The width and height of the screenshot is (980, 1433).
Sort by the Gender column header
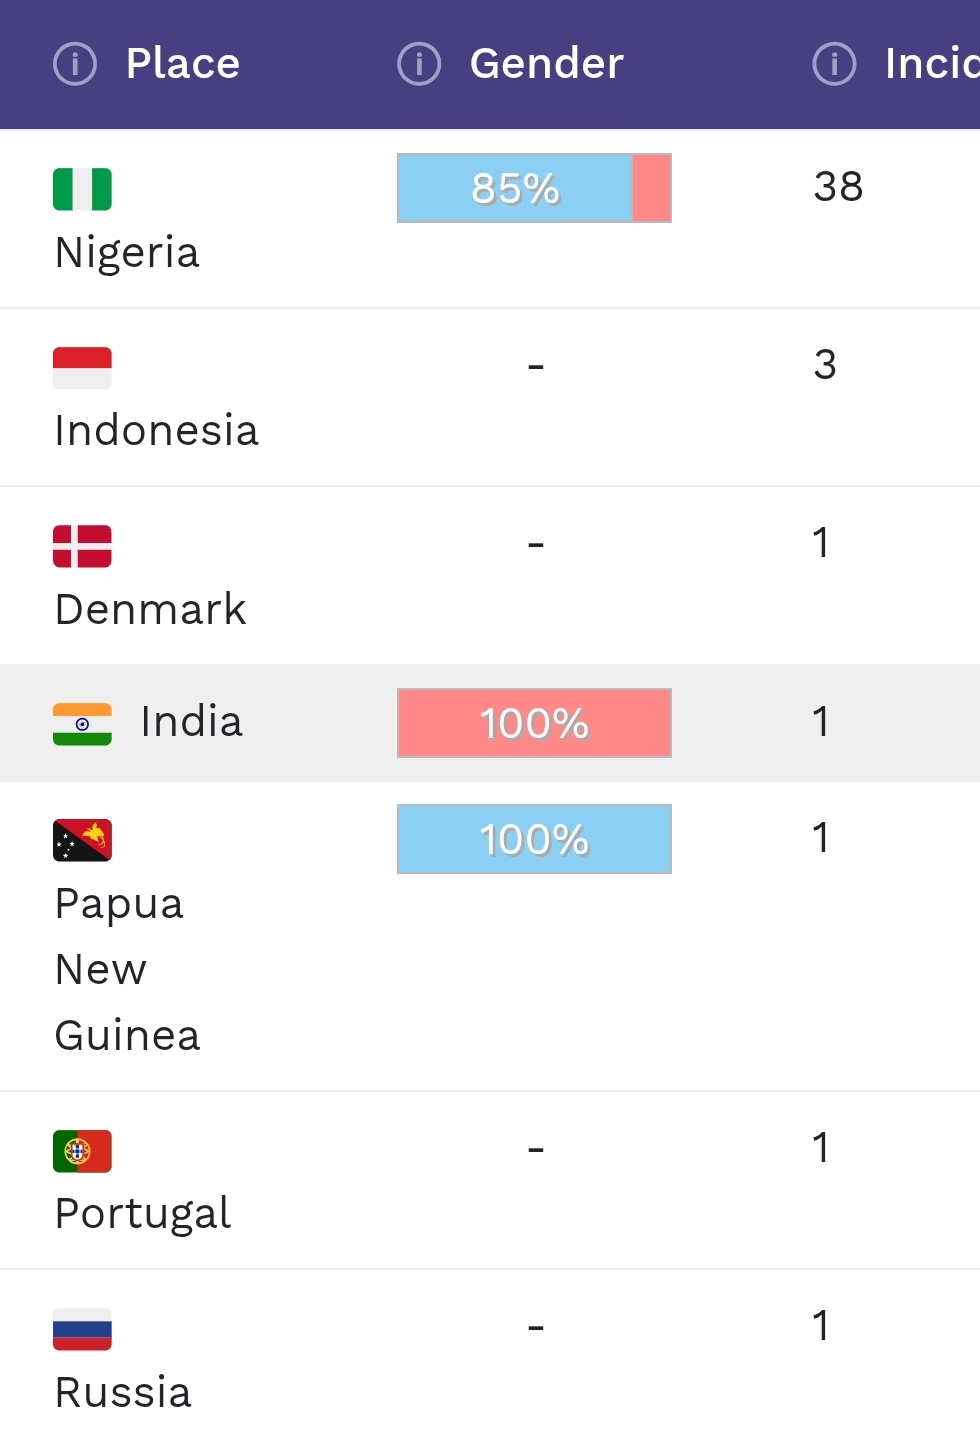pyautogui.click(x=546, y=64)
